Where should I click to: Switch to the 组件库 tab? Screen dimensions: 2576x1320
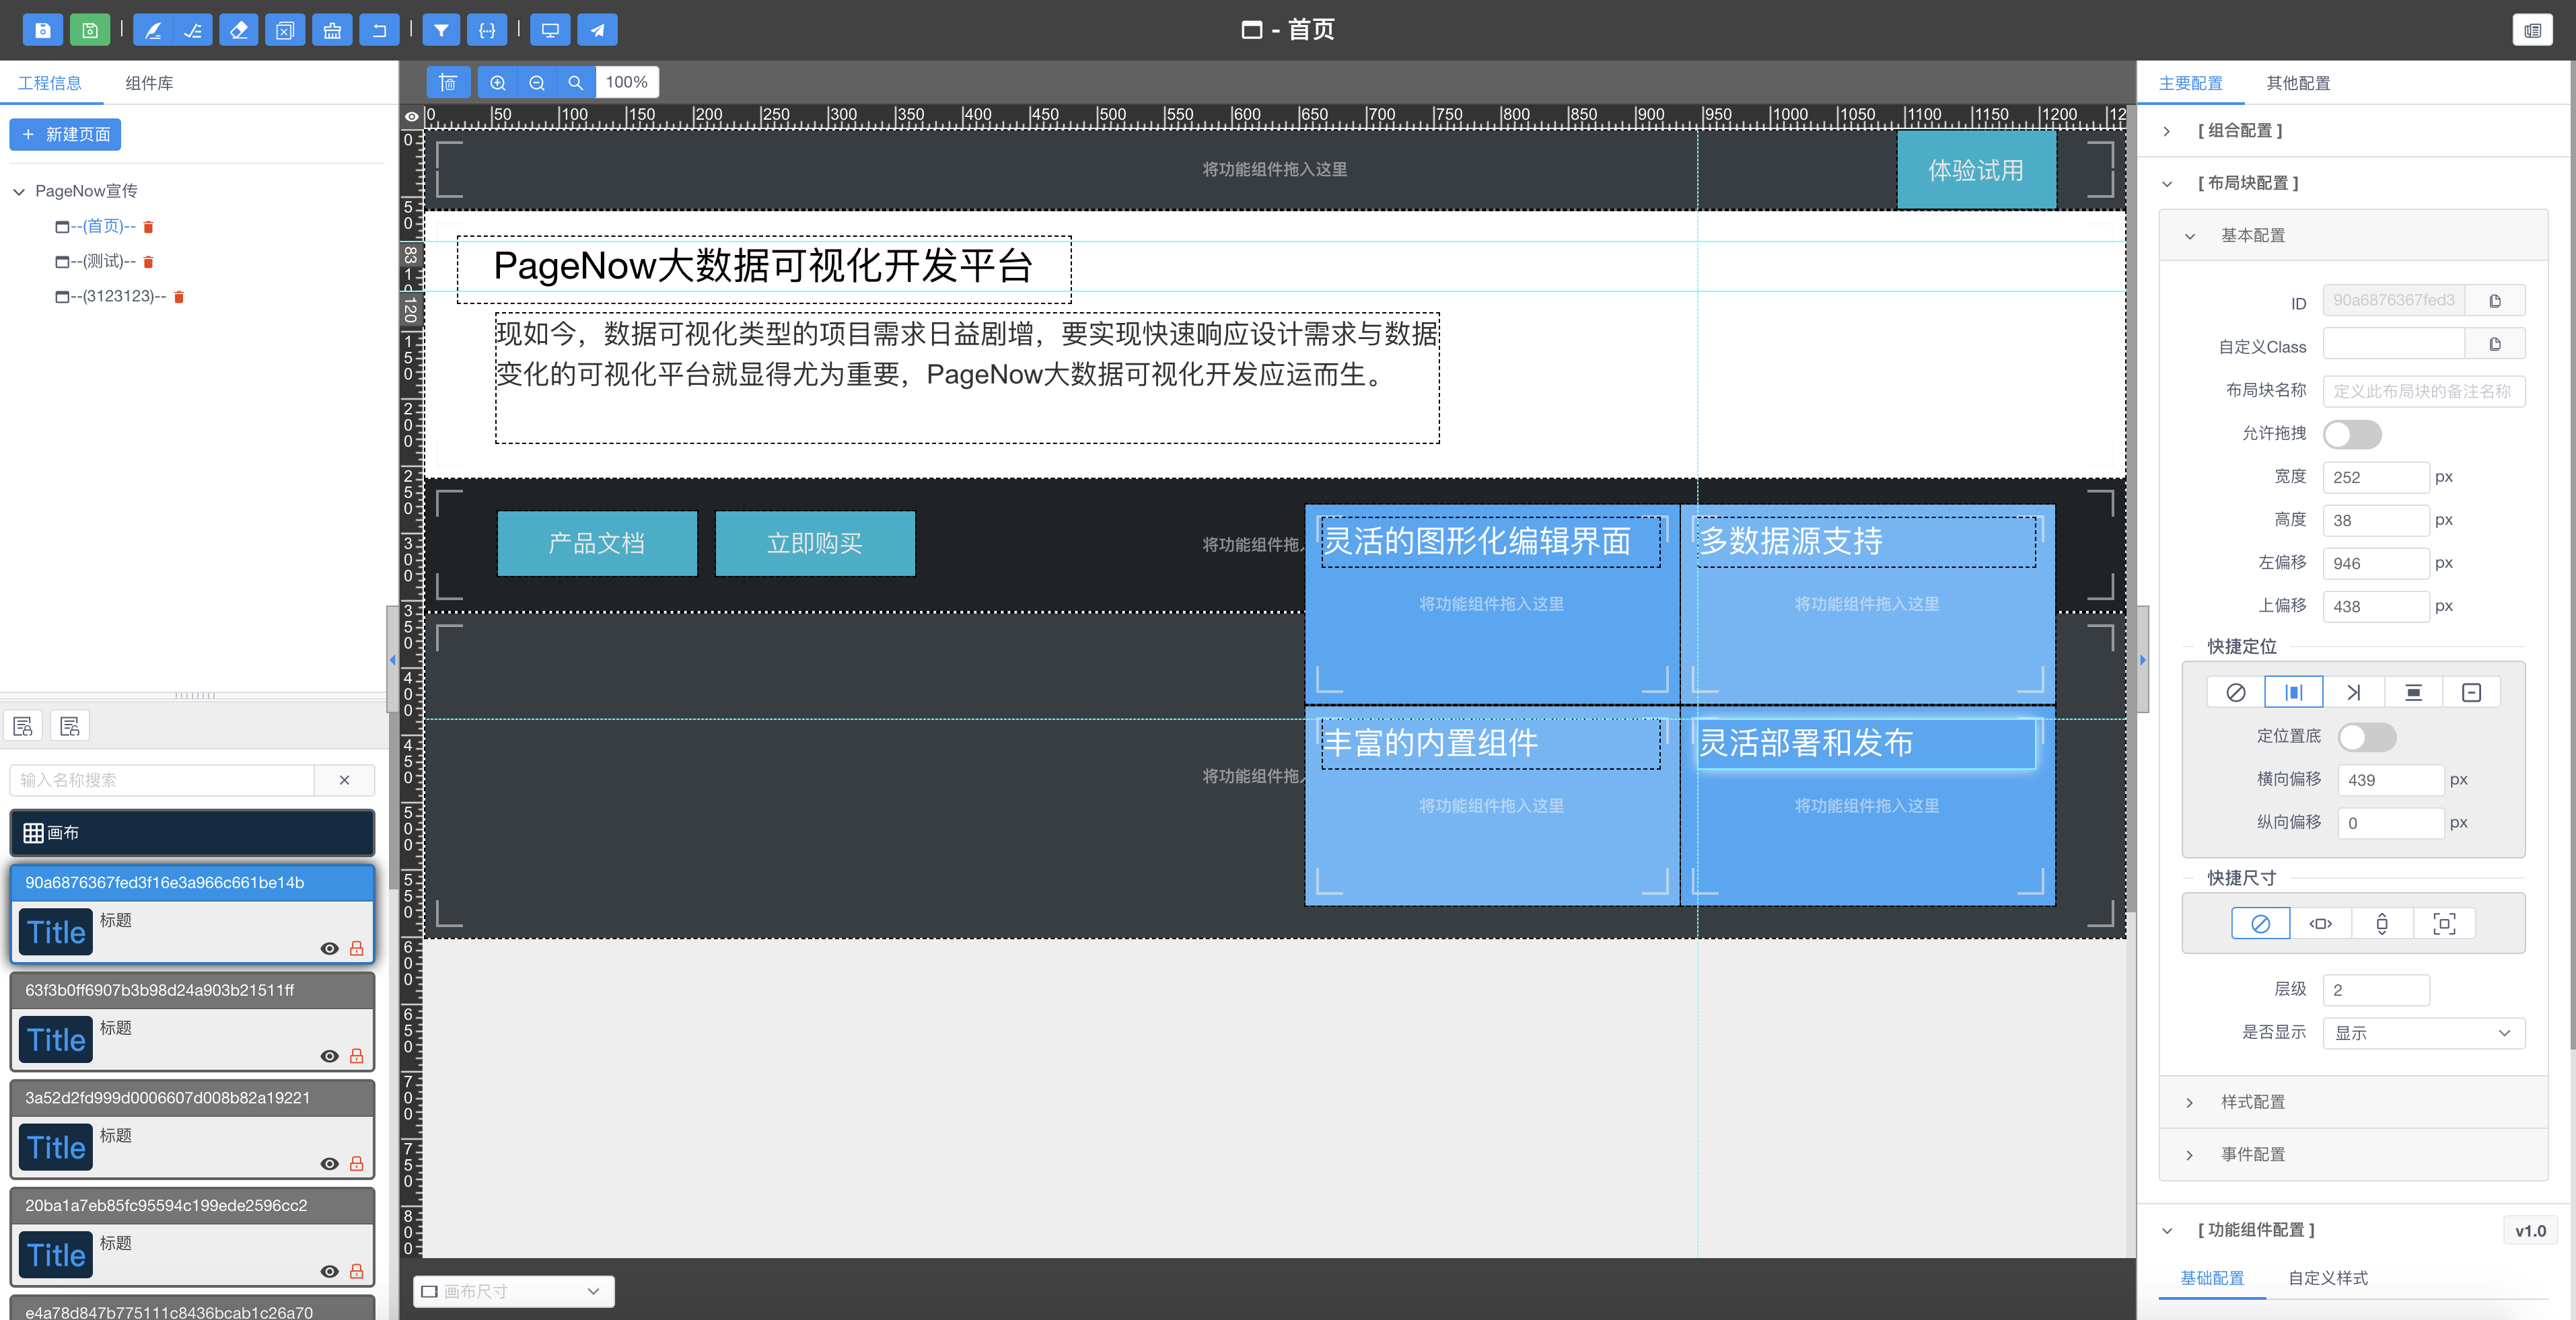tap(149, 83)
